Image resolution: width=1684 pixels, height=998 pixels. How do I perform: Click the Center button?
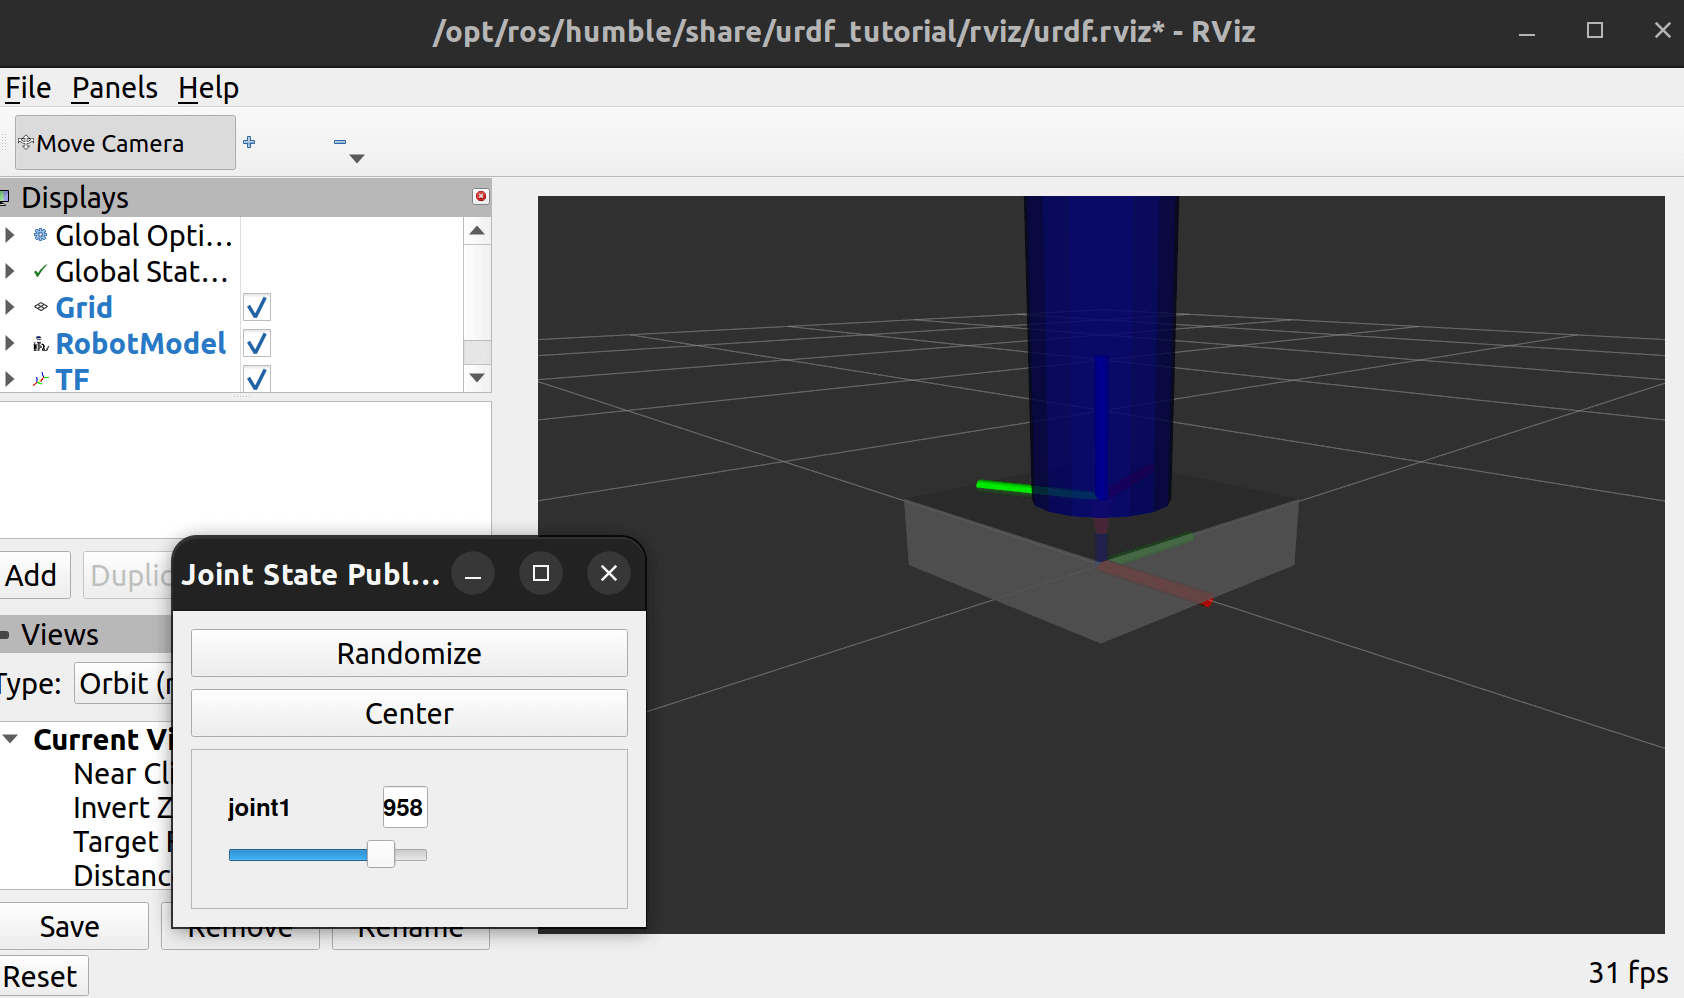coord(409,713)
